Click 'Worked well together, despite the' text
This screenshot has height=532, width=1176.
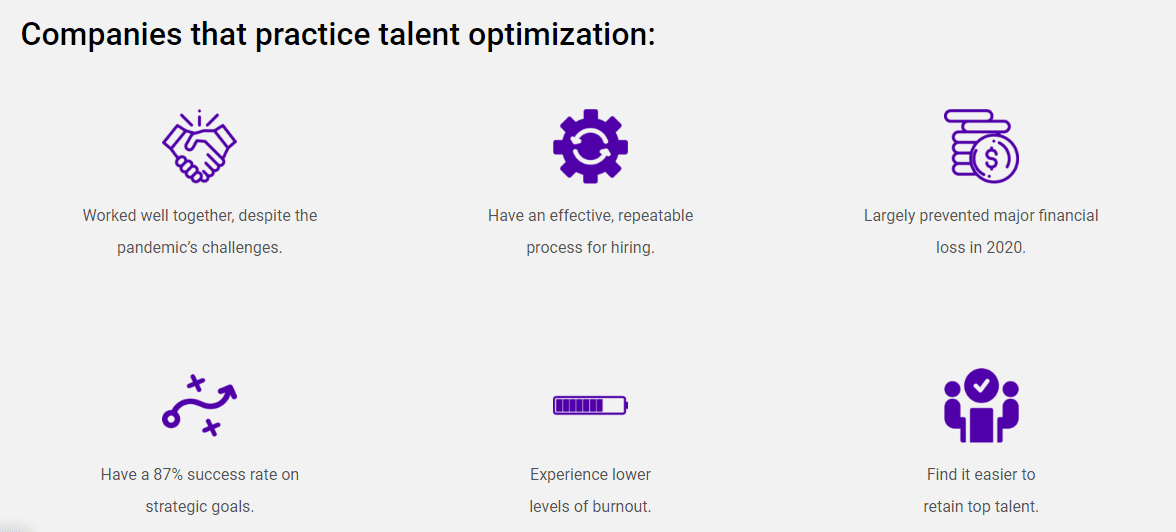point(200,216)
